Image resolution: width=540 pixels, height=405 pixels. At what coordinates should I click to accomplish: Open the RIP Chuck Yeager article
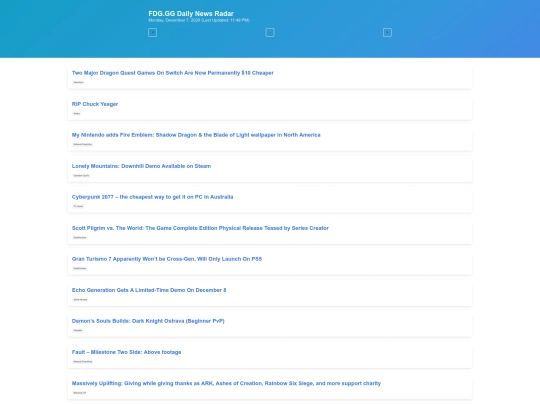[x=95, y=104]
